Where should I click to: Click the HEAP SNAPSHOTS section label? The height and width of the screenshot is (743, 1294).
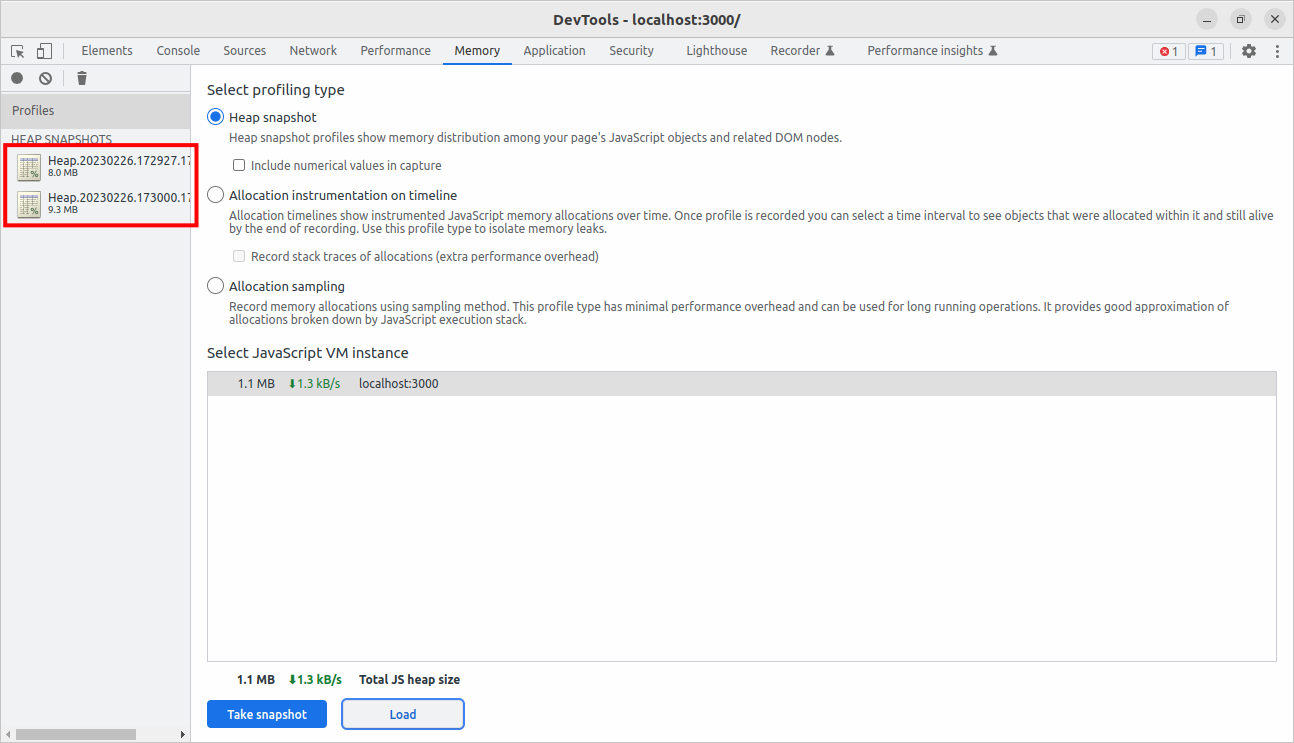62,140
